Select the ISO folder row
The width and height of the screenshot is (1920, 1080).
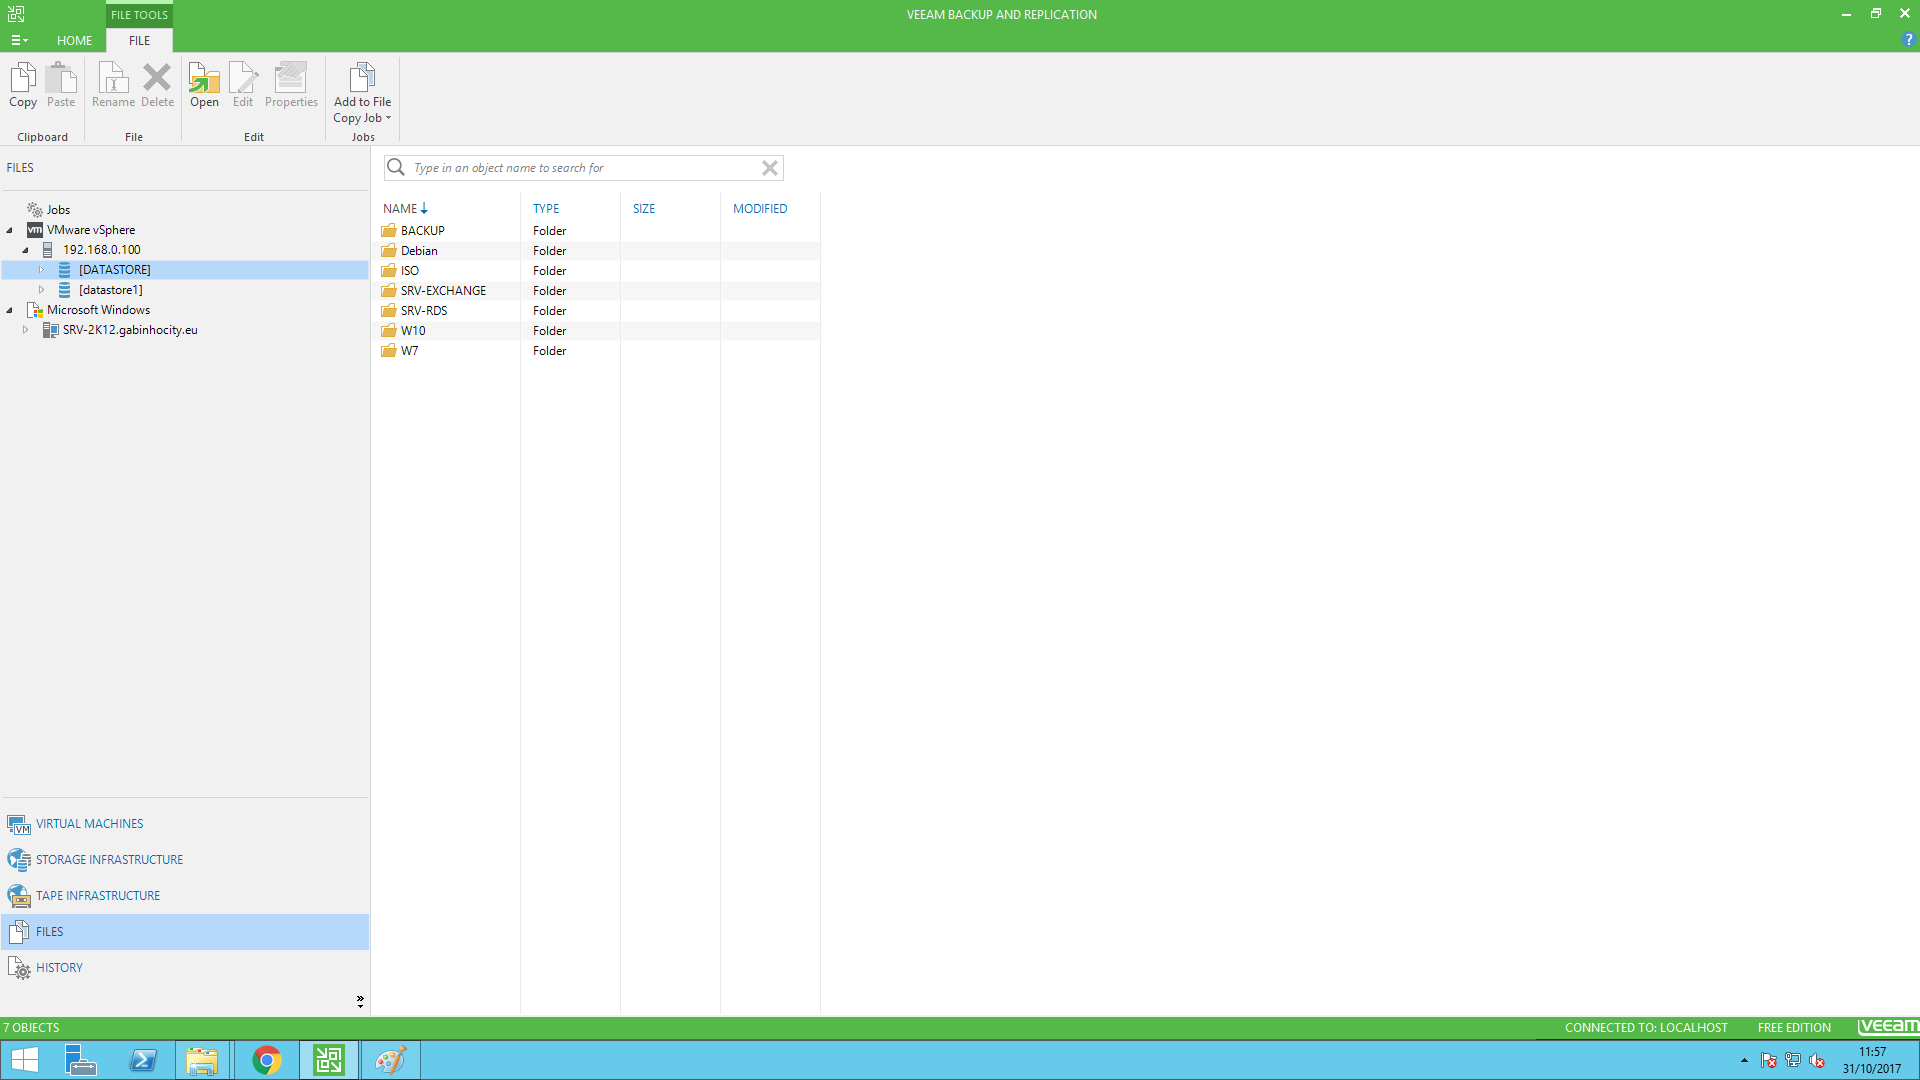(598, 271)
